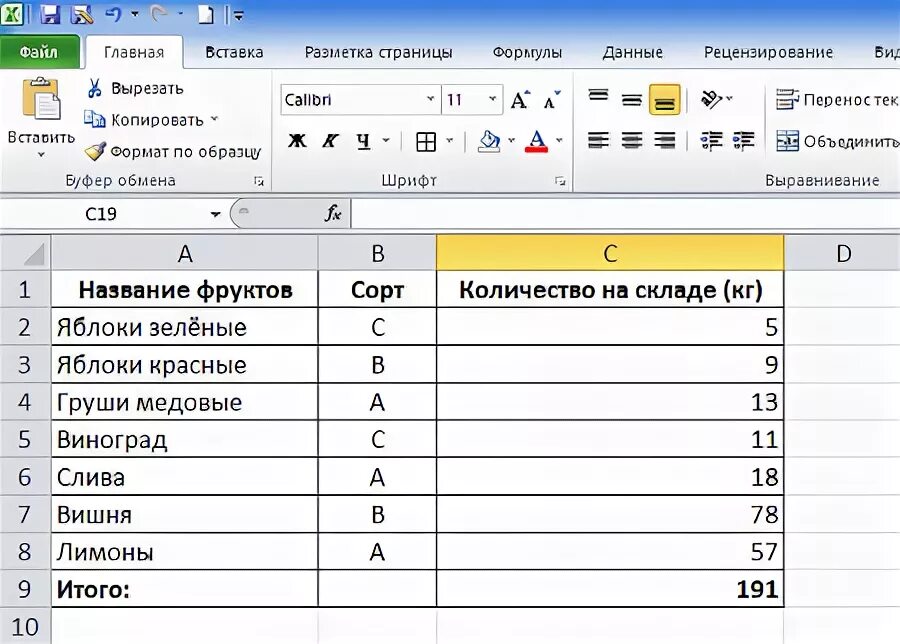The width and height of the screenshot is (900, 644).
Task: Open underline style dropdown arrow
Action: pyautogui.click(x=386, y=141)
